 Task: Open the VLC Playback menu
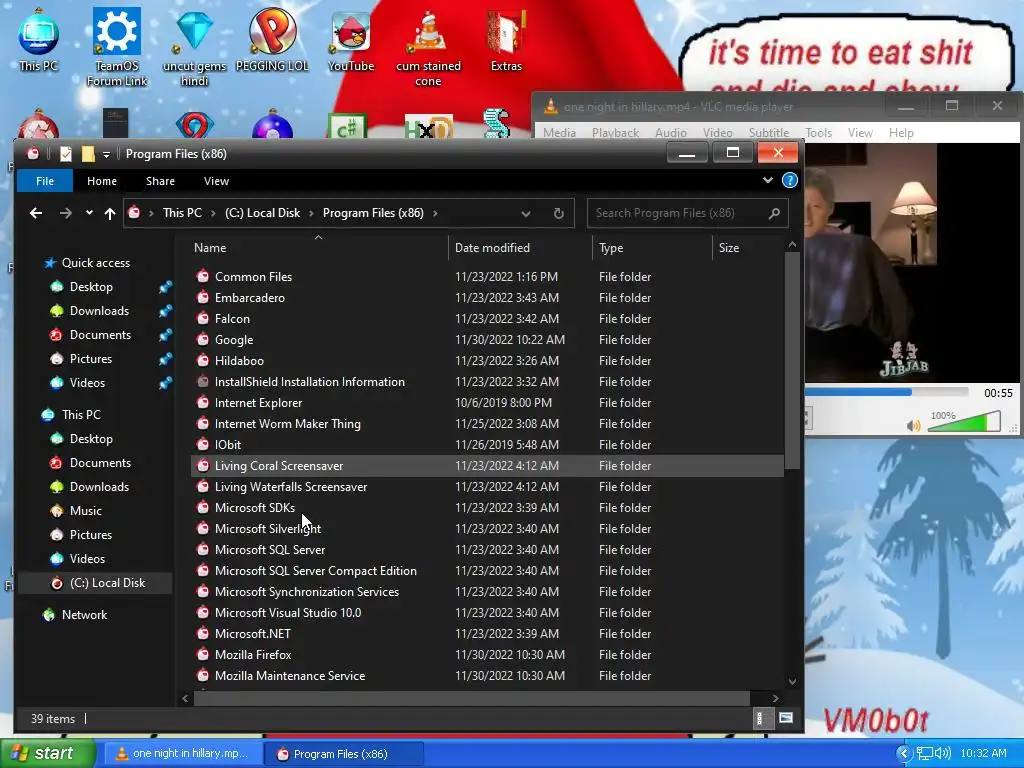pyautogui.click(x=615, y=133)
